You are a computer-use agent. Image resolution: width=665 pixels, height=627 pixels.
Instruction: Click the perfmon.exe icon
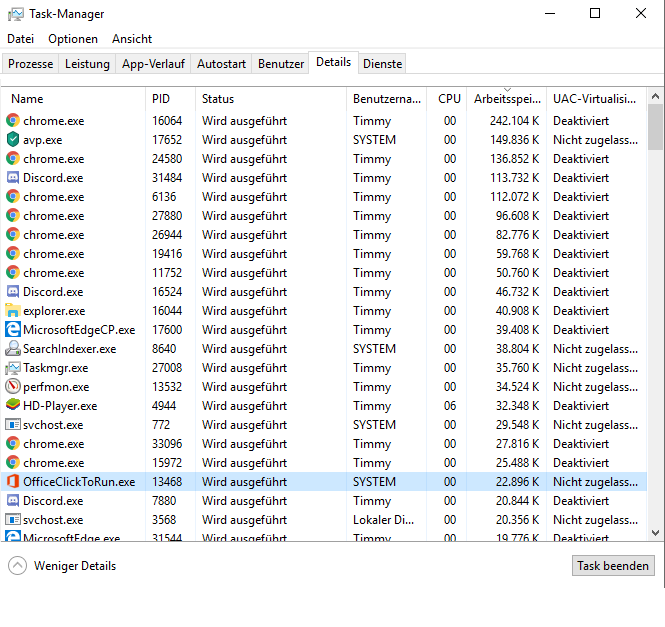pyautogui.click(x=13, y=386)
